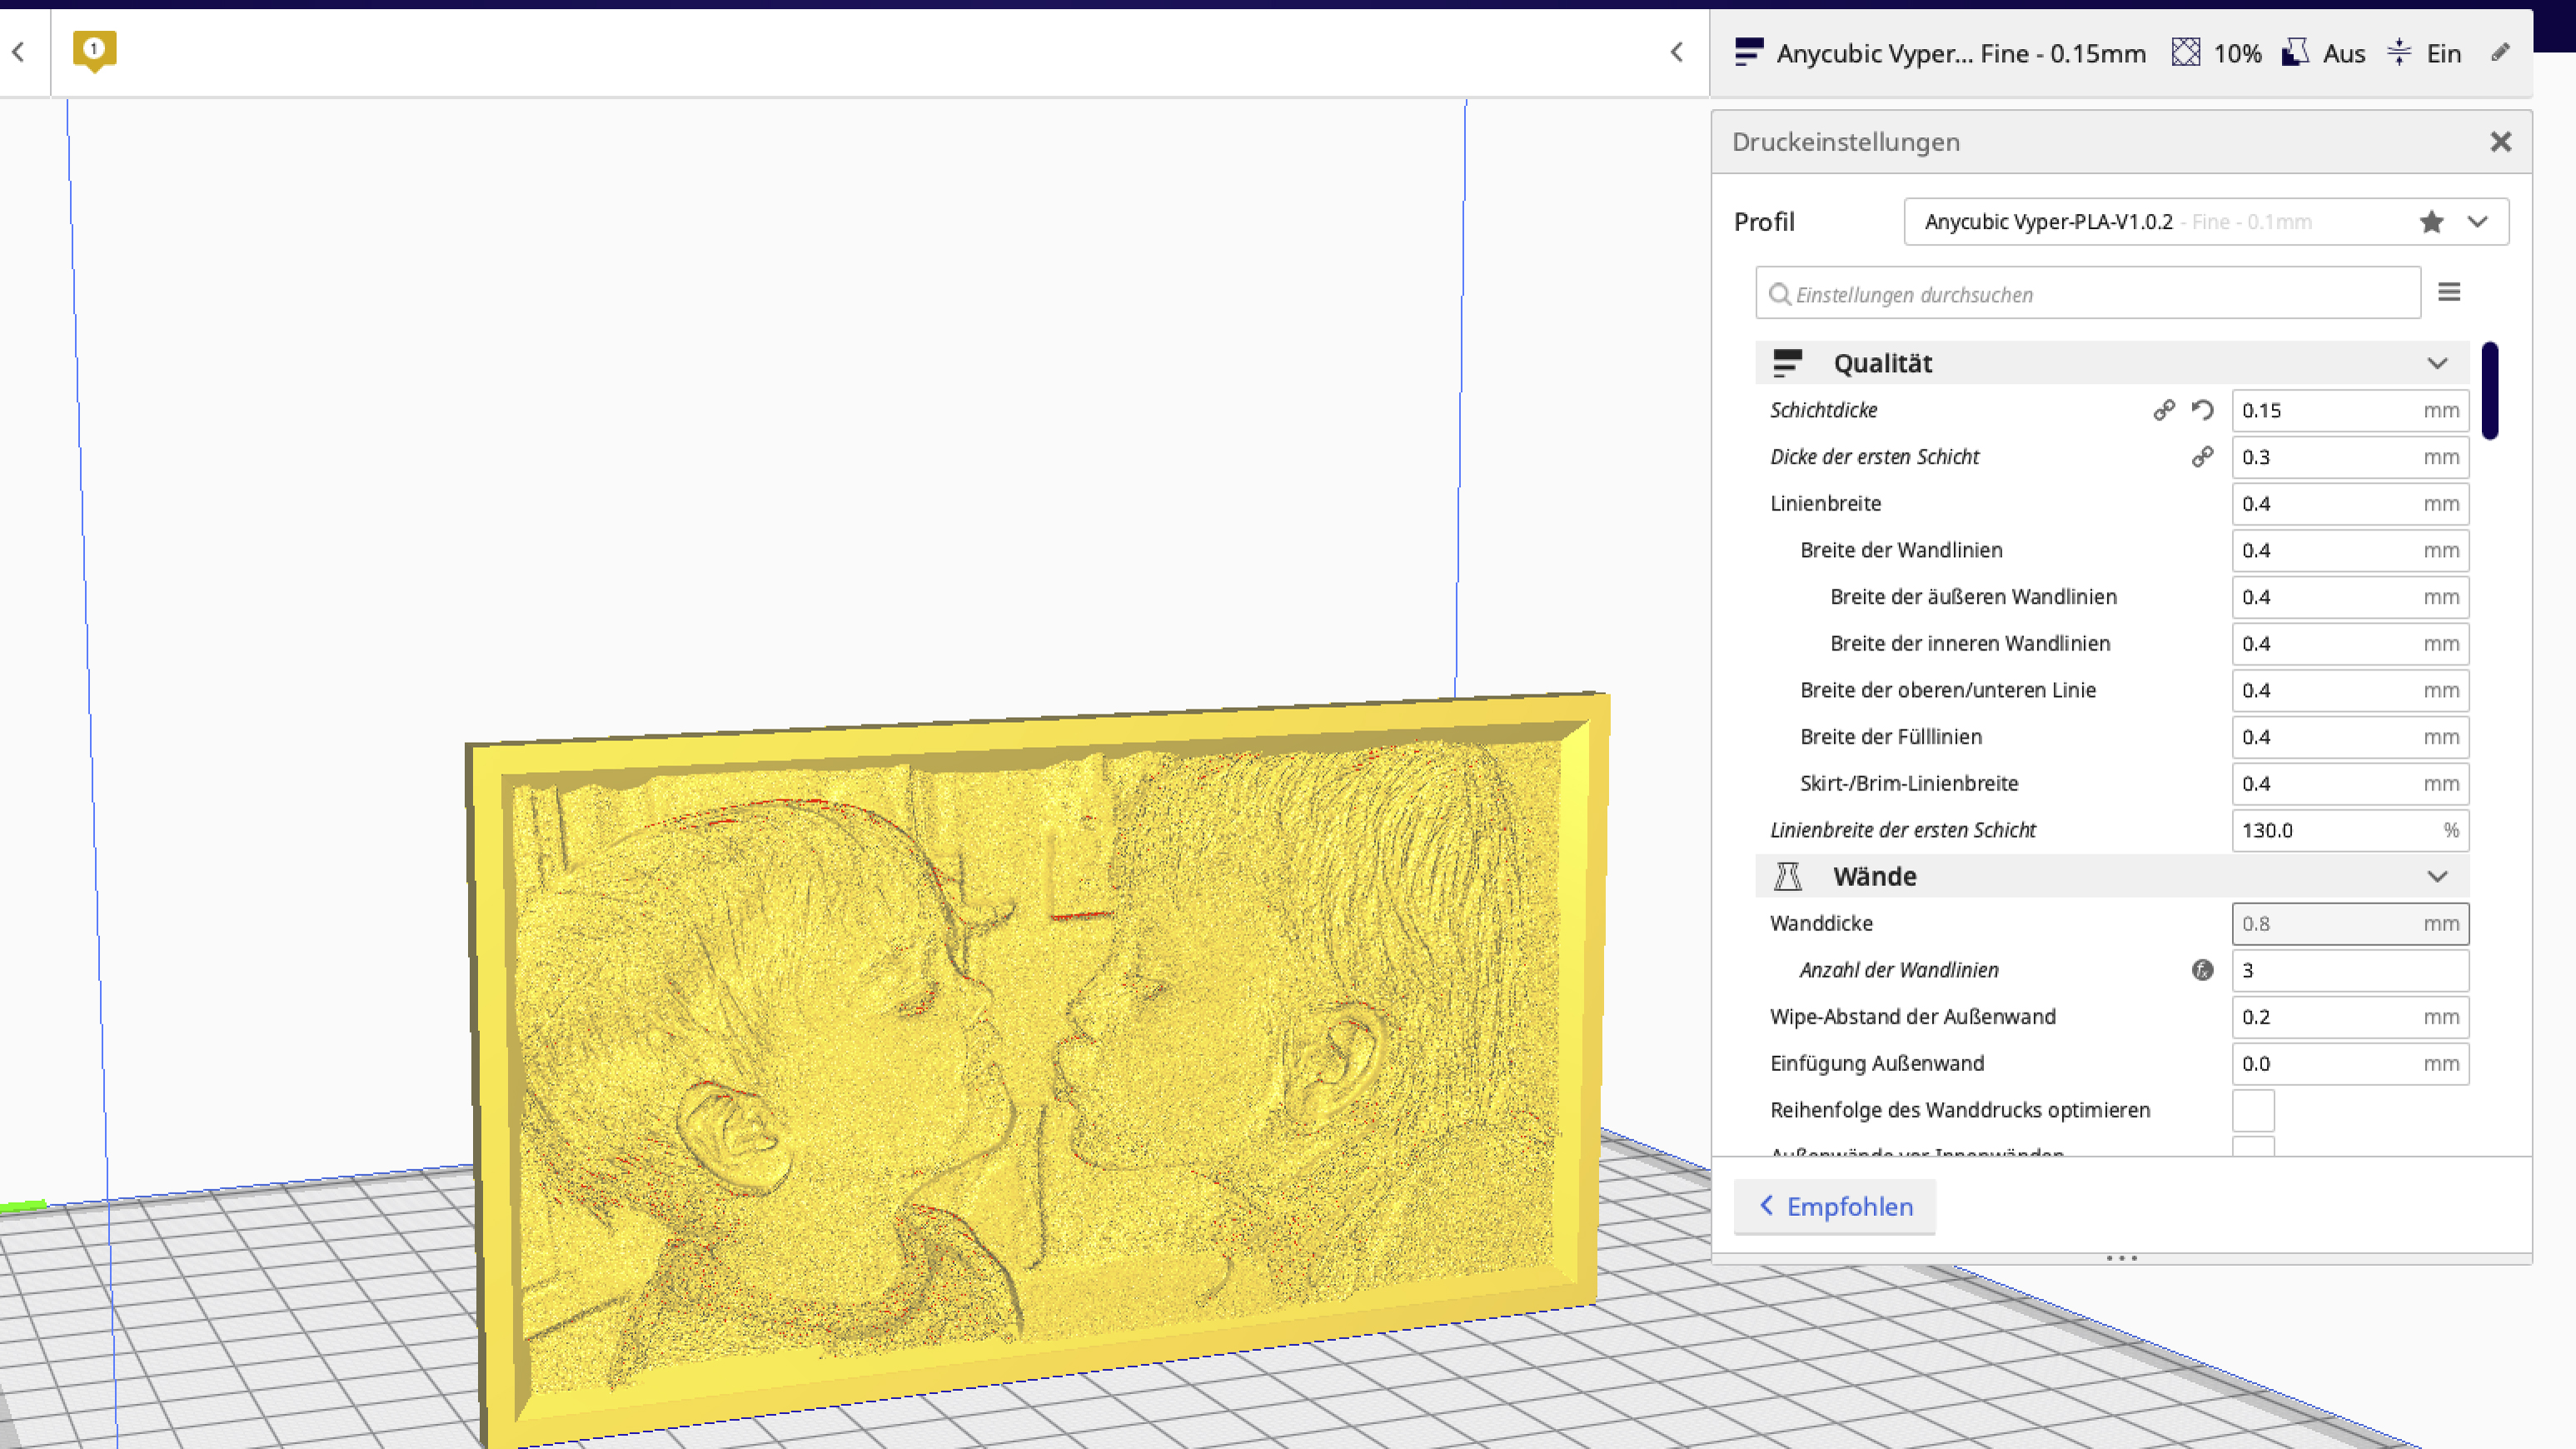This screenshot has width=2576, height=1449.
Task: Collapse the Qualität section
Action: point(2437,363)
